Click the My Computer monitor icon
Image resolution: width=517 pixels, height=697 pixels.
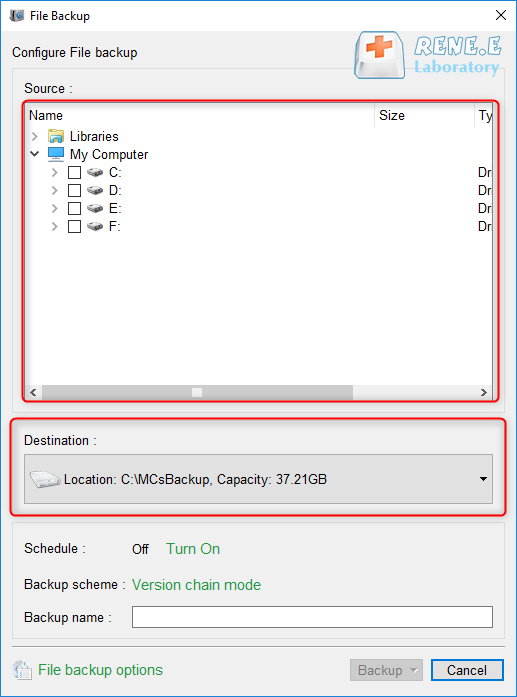(x=56, y=154)
